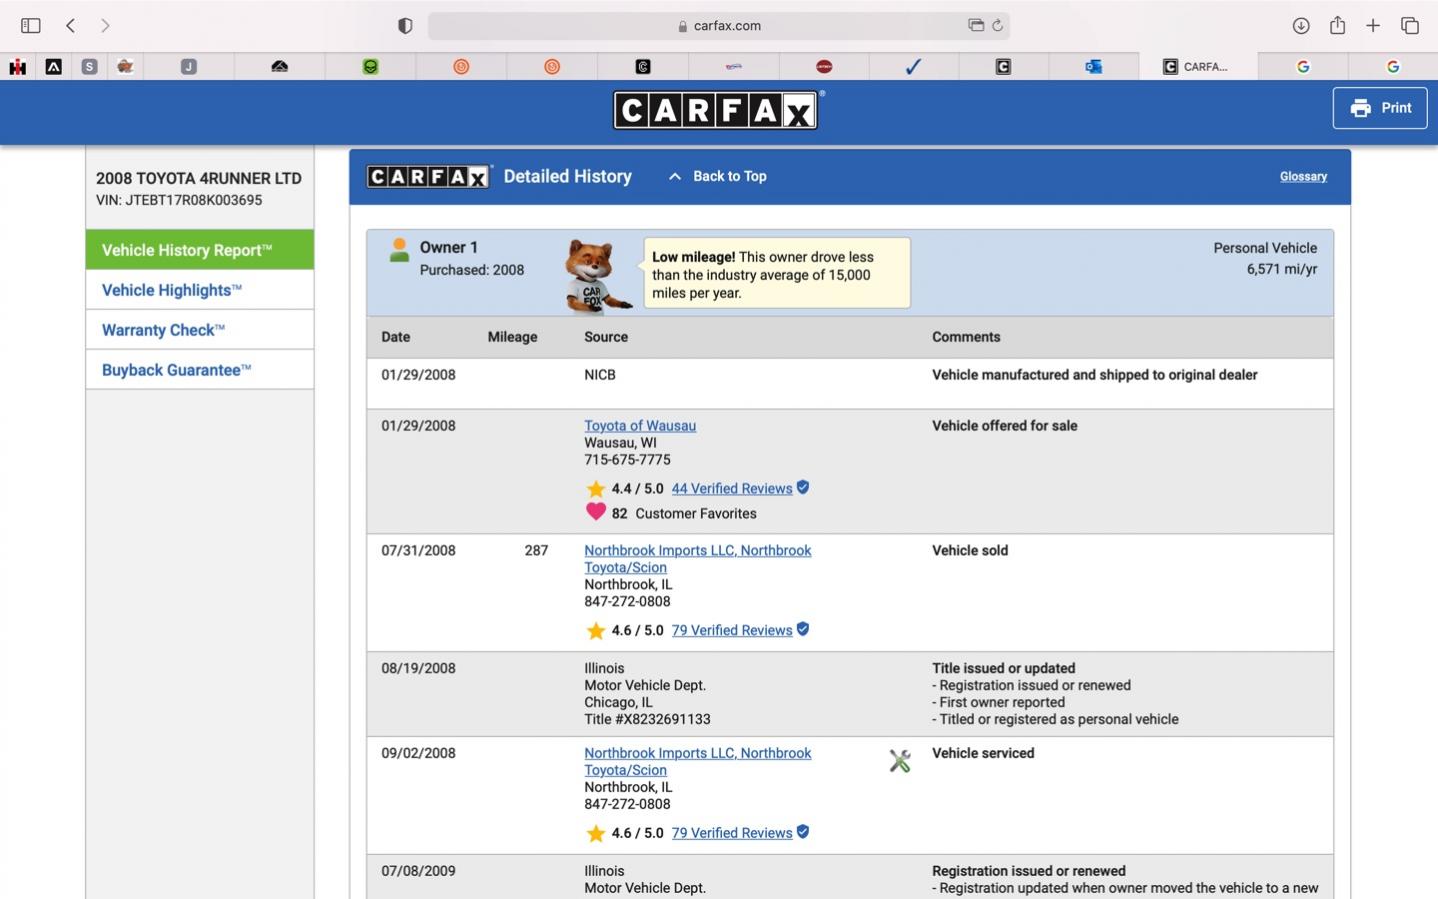Click the carfax.com address bar
1438x899 pixels.
pyautogui.click(x=718, y=26)
